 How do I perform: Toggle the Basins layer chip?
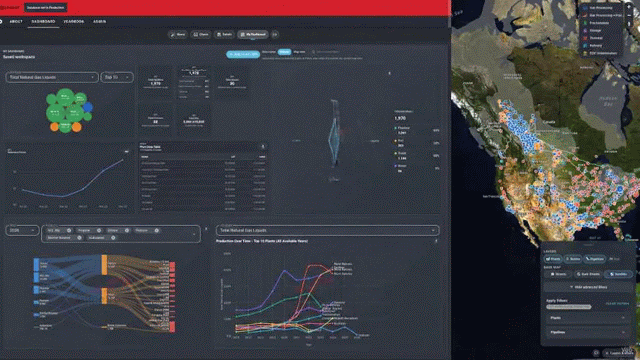click(573, 259)
